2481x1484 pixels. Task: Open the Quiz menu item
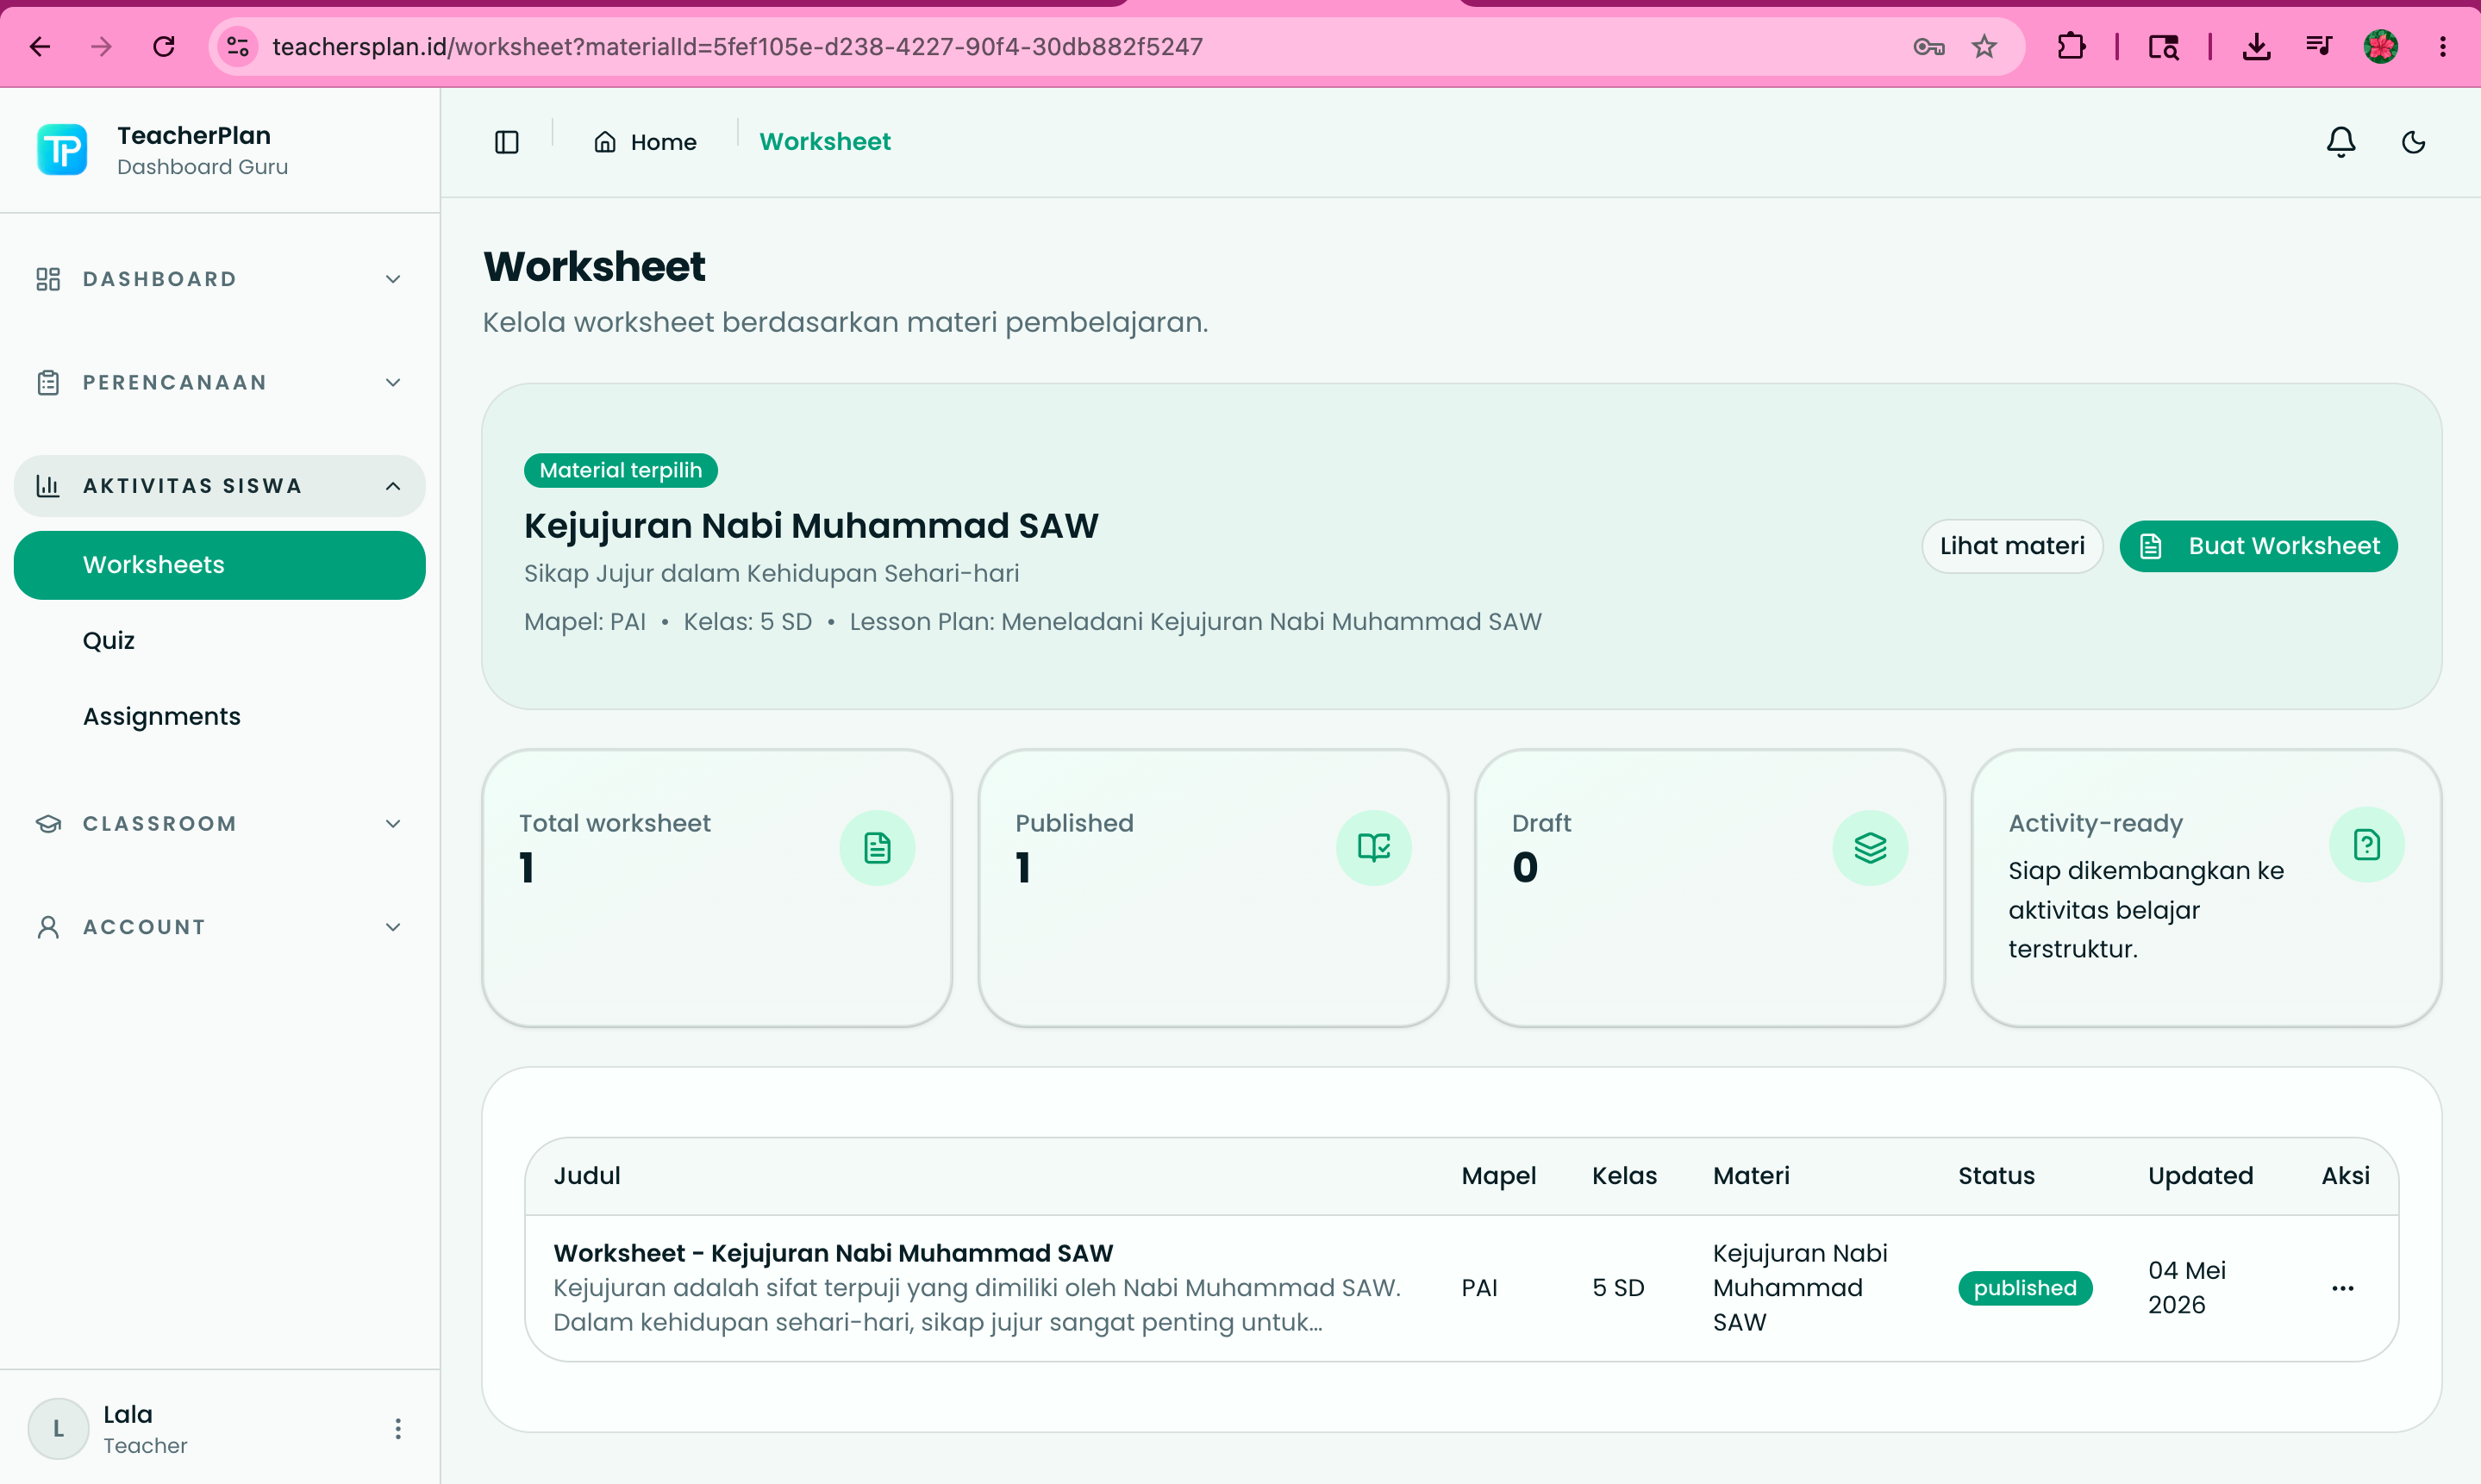108,640
